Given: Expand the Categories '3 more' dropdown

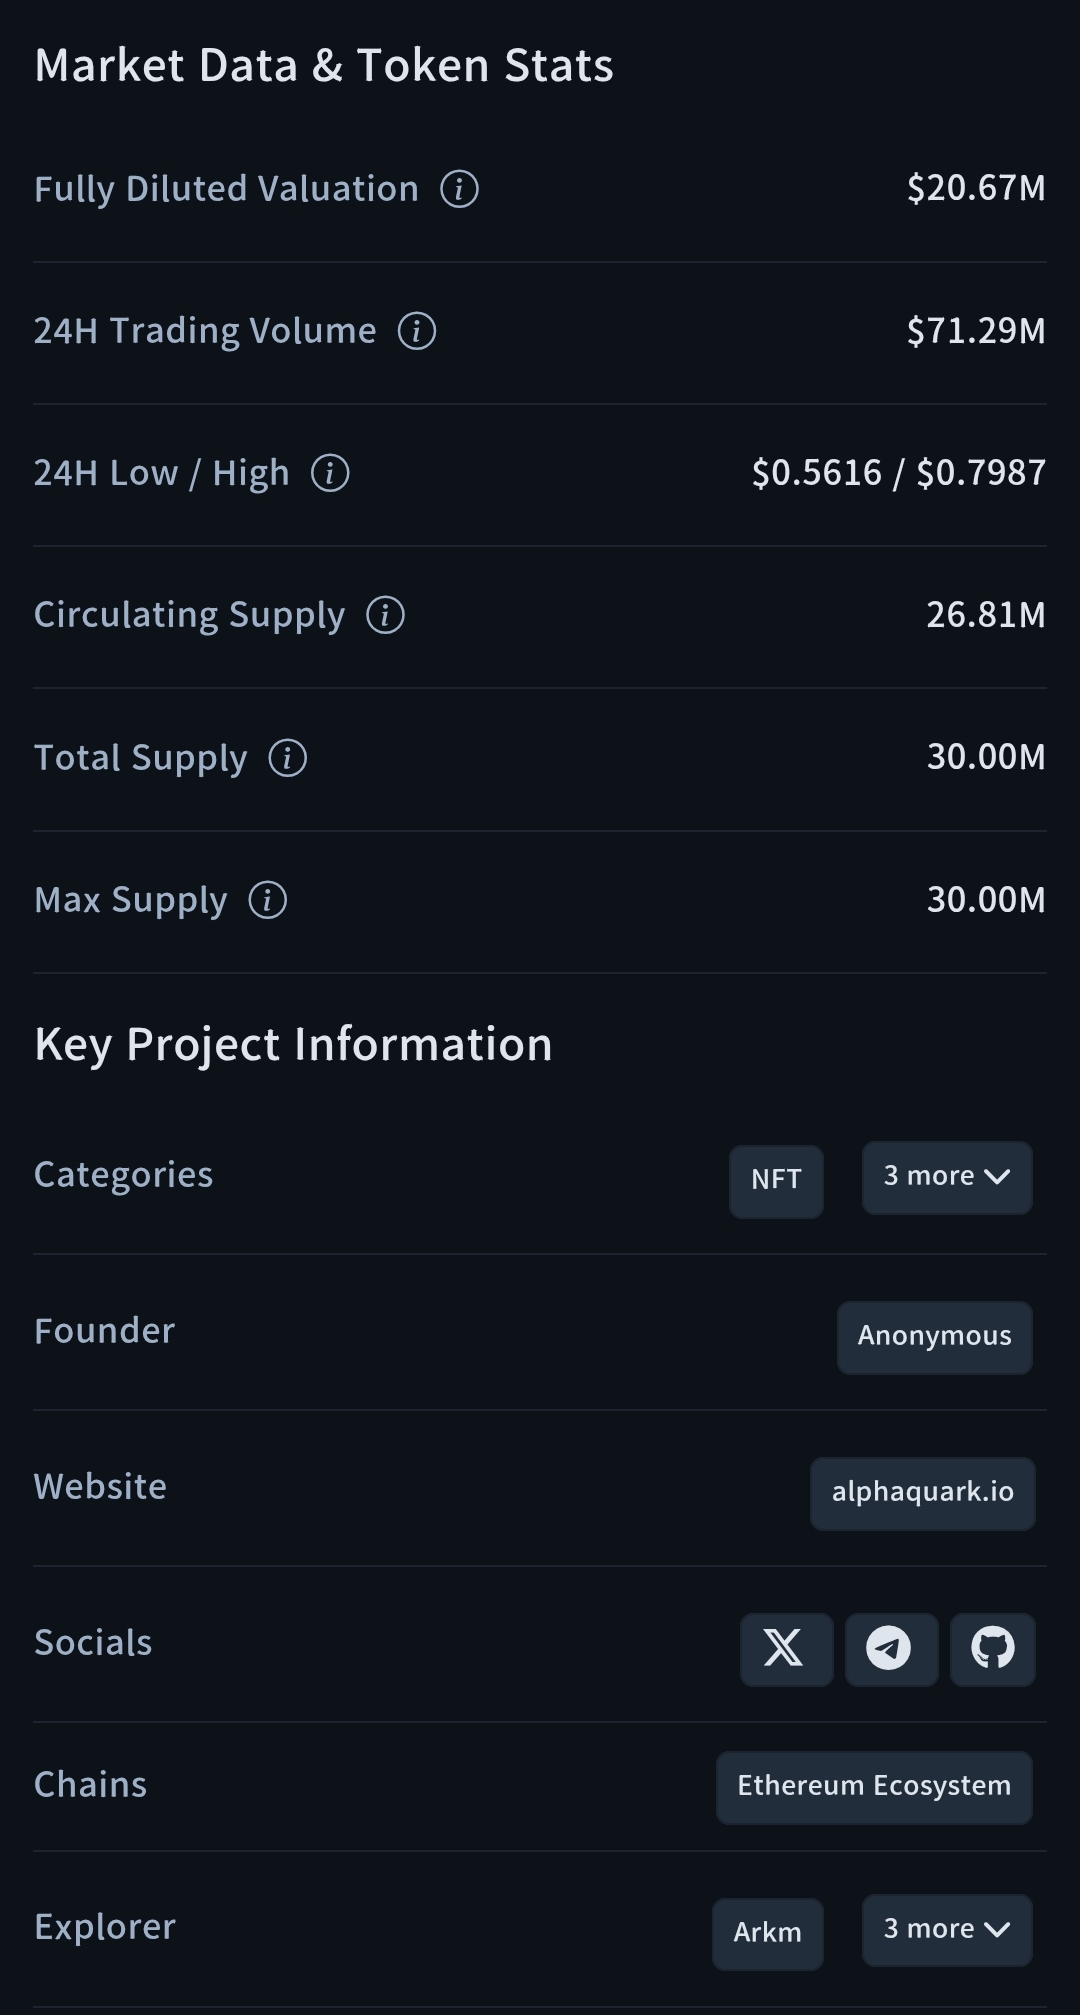Looking at the screenshot, I should [946, 1177].
